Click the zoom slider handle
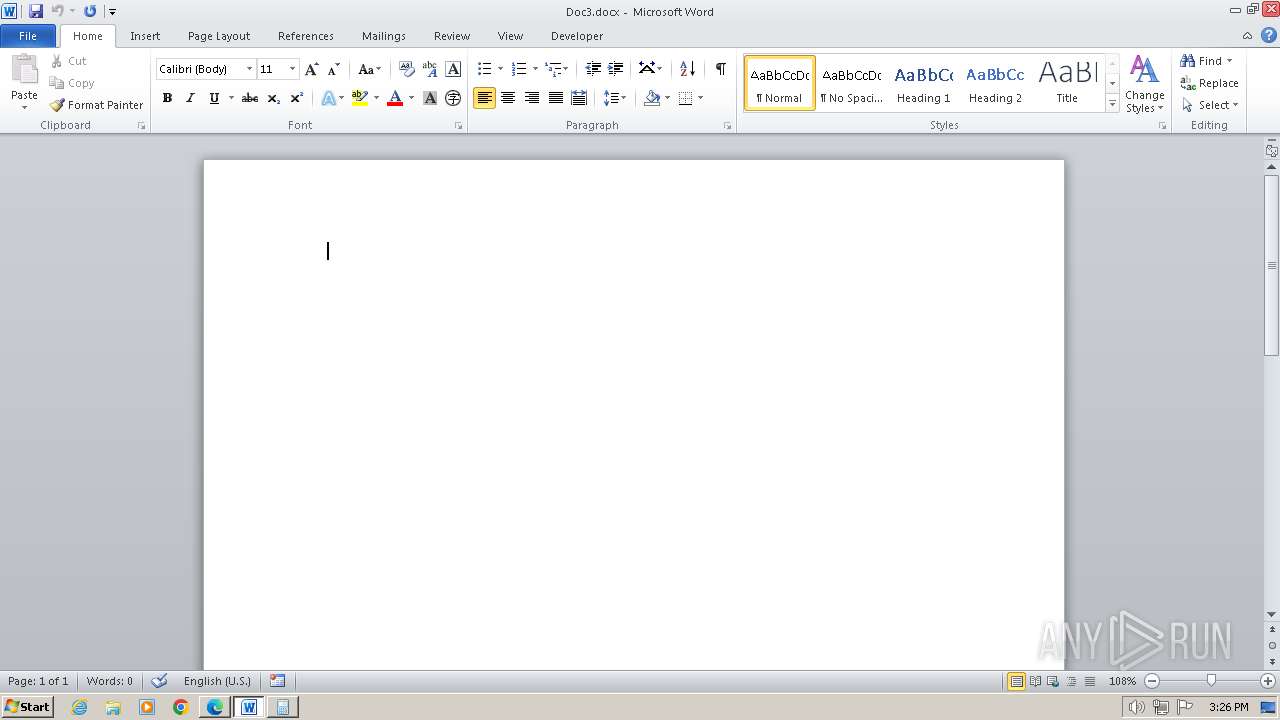The image size is (1280, 720). click(x=1211, y=681)
